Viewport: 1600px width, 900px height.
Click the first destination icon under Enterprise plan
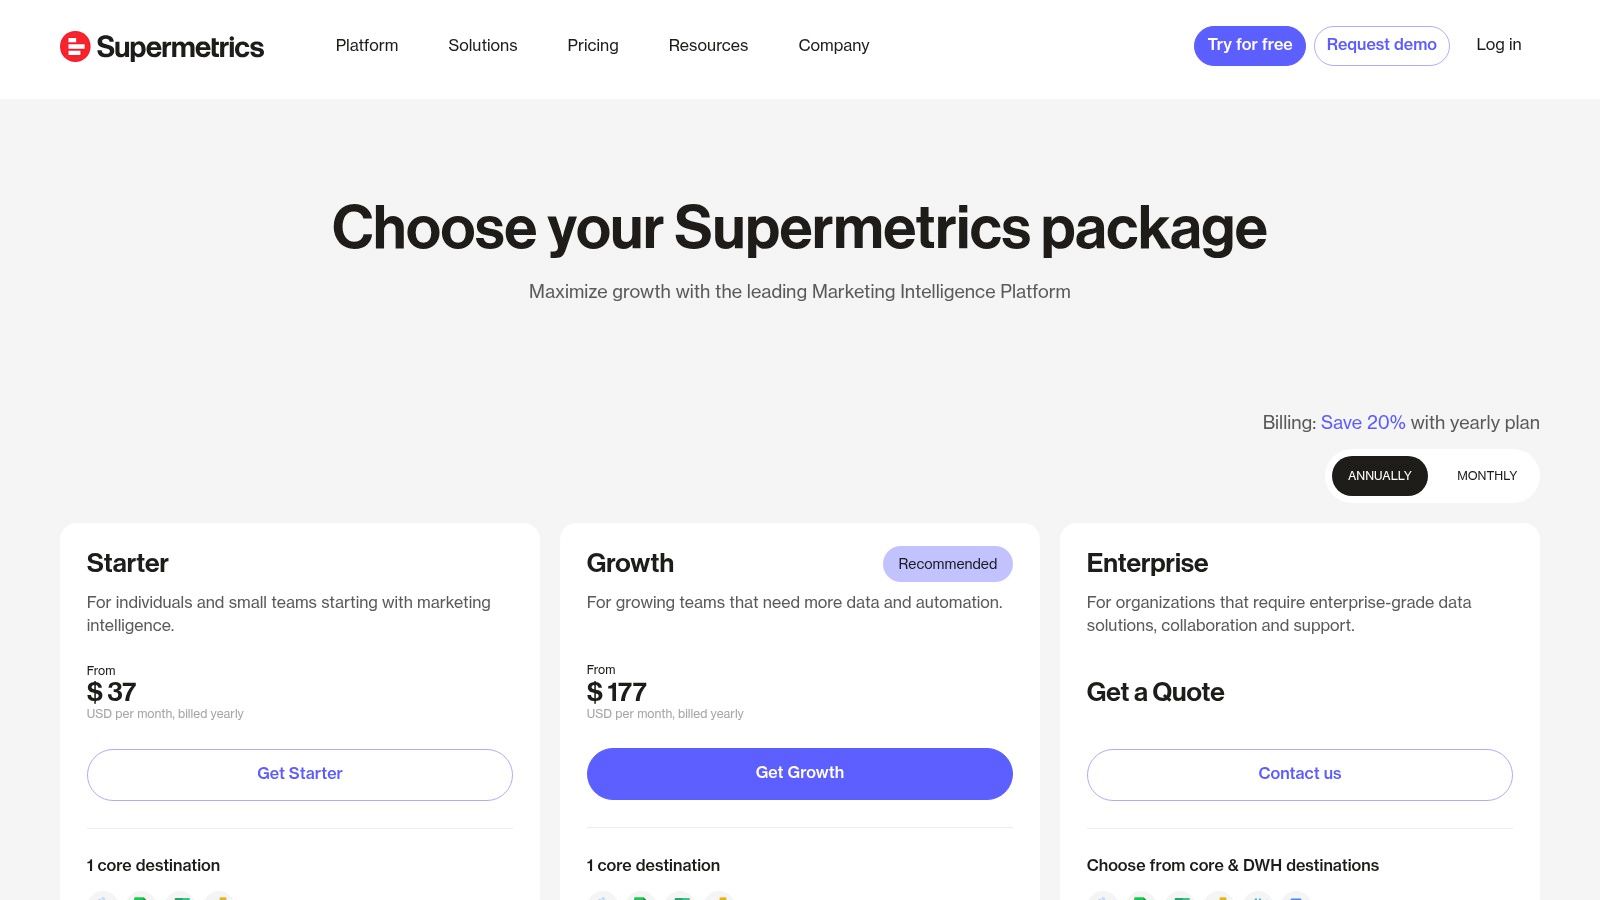pos(1103,898)
